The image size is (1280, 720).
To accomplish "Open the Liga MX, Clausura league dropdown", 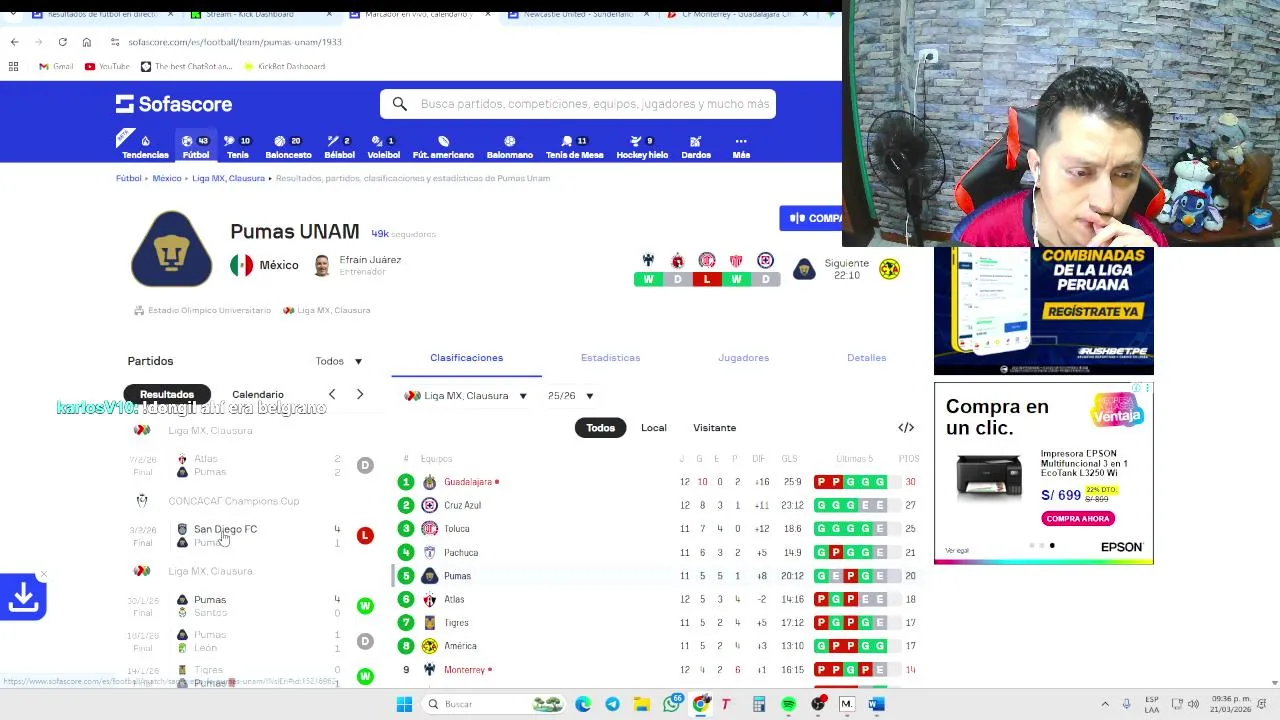I will (465, 396).
